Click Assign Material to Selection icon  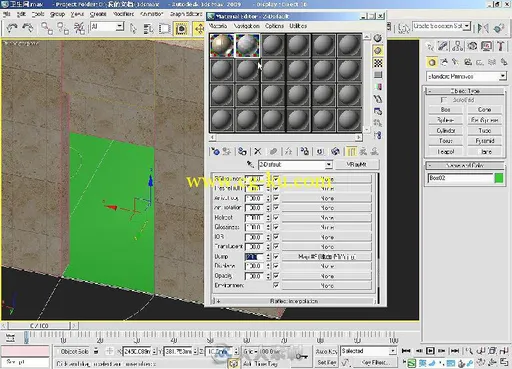pos(242,152)
